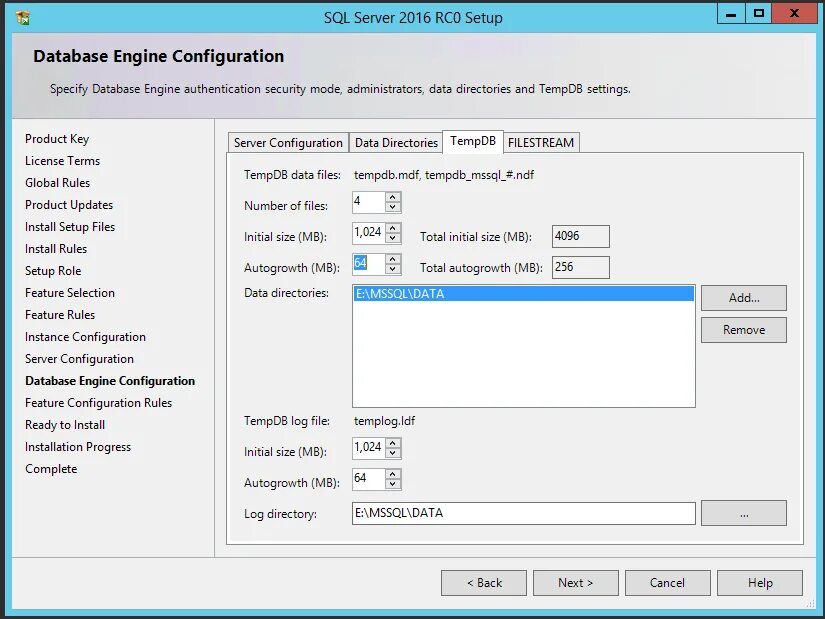
Task: Click the log file Autogrowth field
Action: tap(368, 479)
